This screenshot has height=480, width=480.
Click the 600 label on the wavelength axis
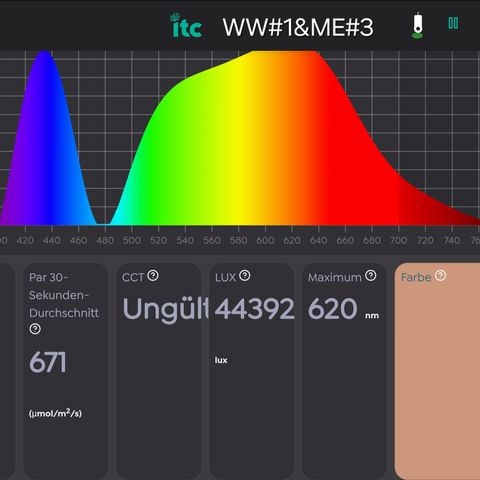[x=265, y=240]
